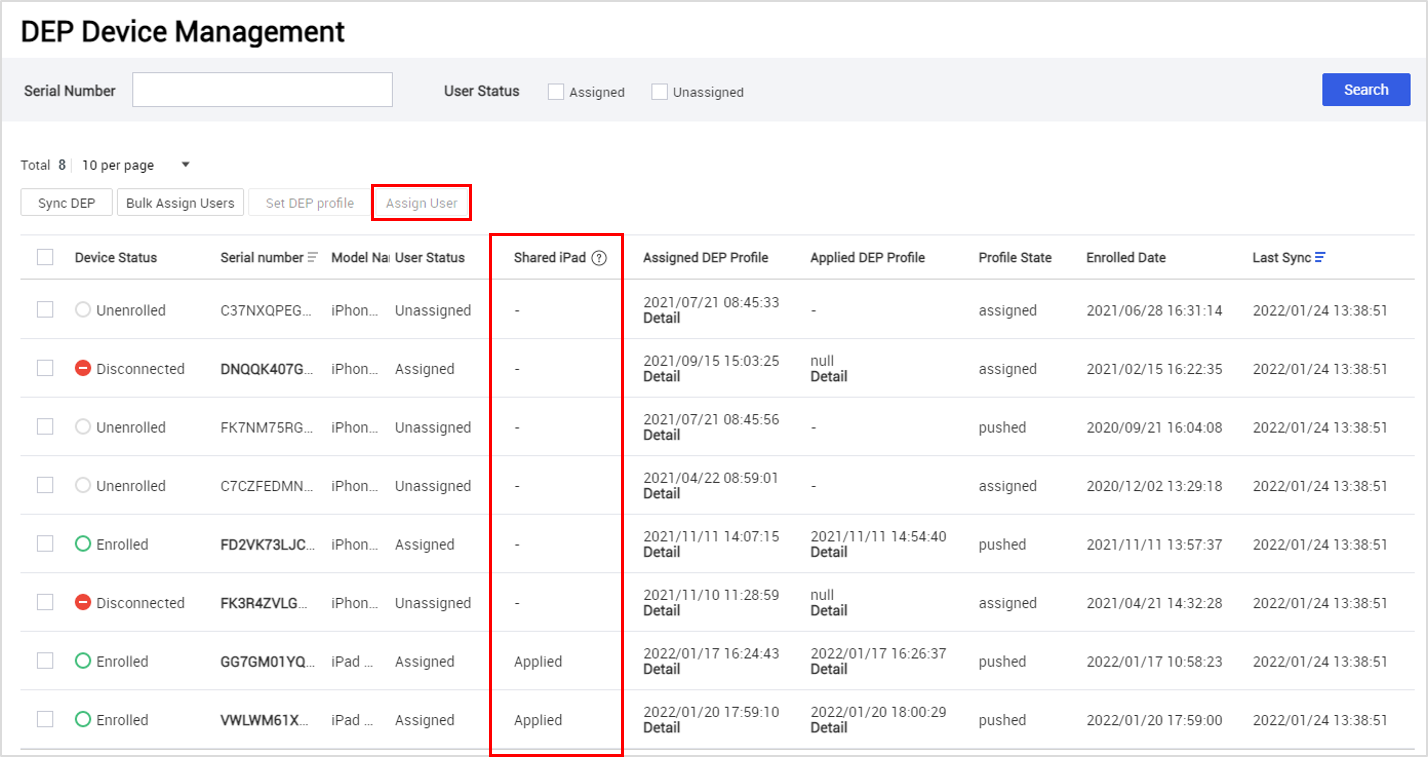Open the Shared iPad help tooltip

point(597,257)
